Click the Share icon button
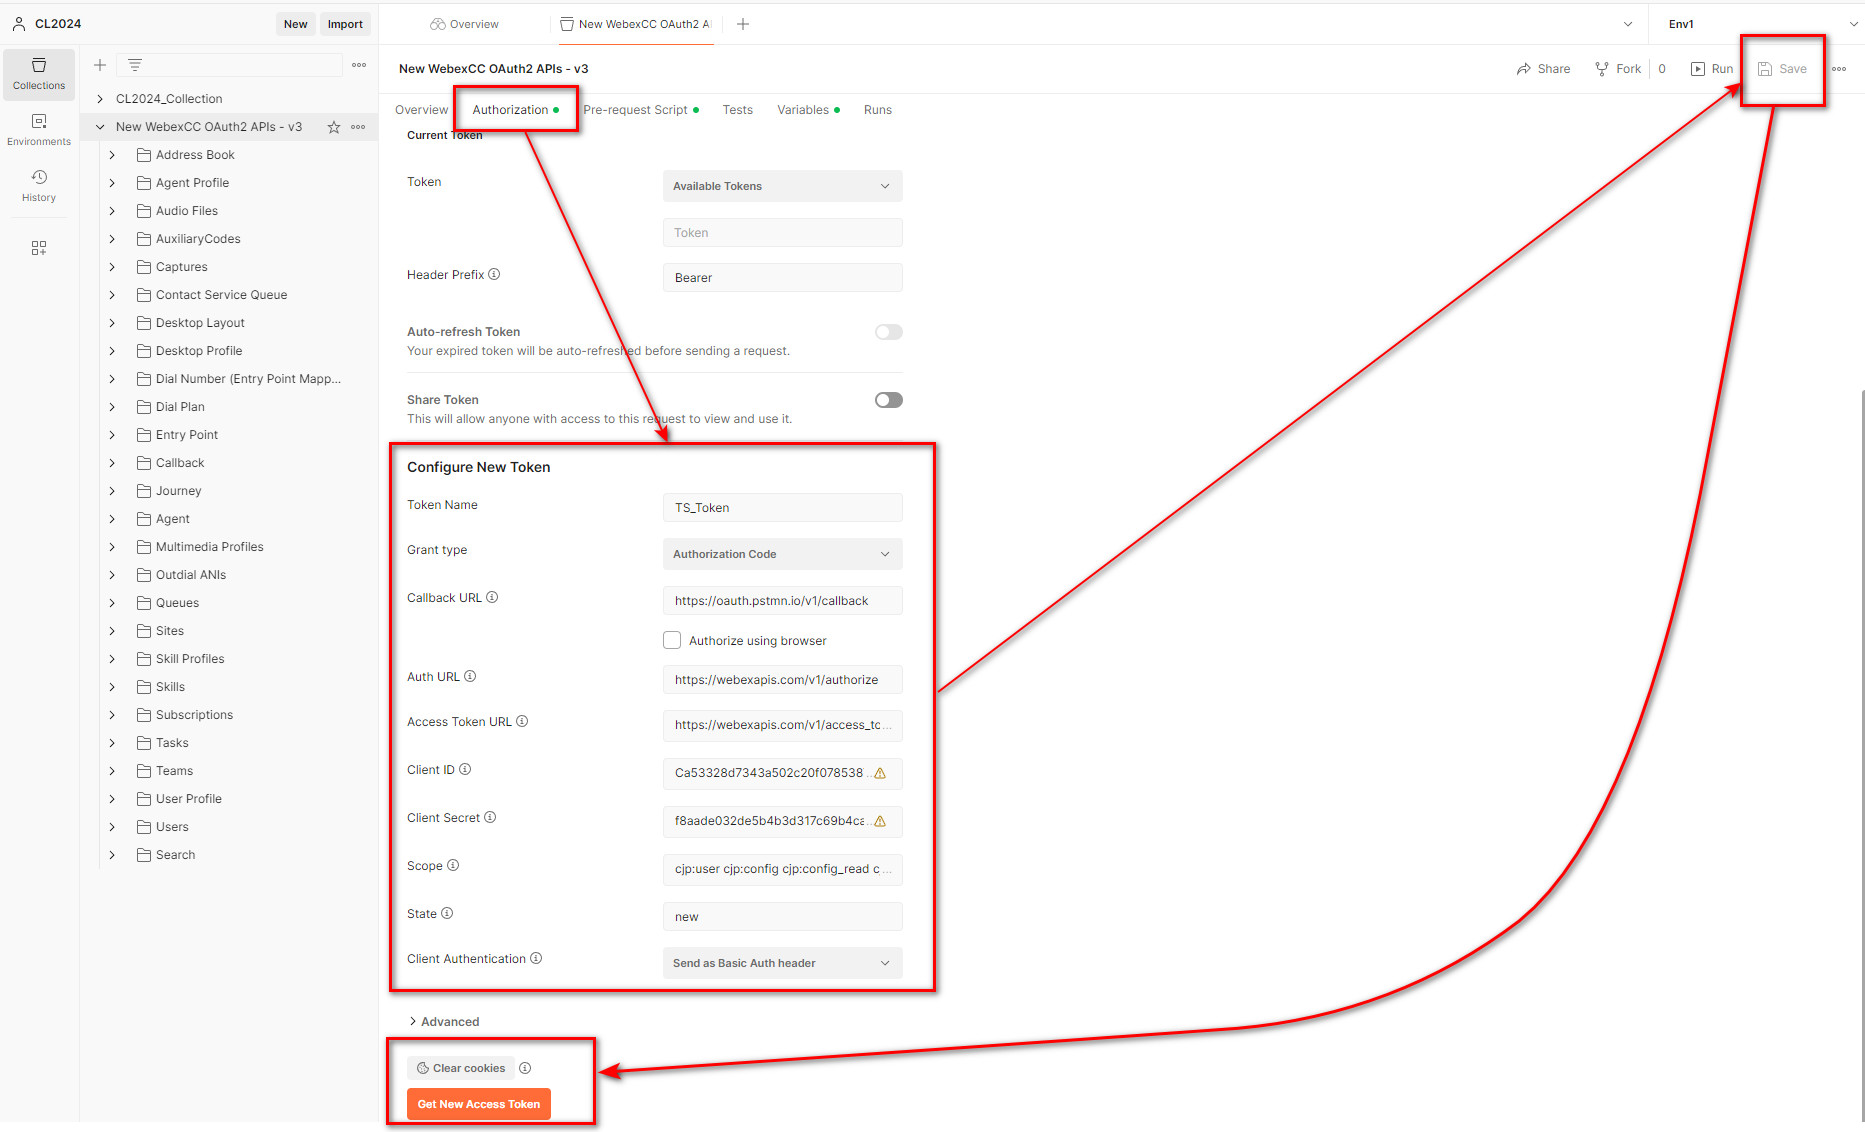Image resolution: width=1865 pixels, height=1132 pixels. point(1543,69)
